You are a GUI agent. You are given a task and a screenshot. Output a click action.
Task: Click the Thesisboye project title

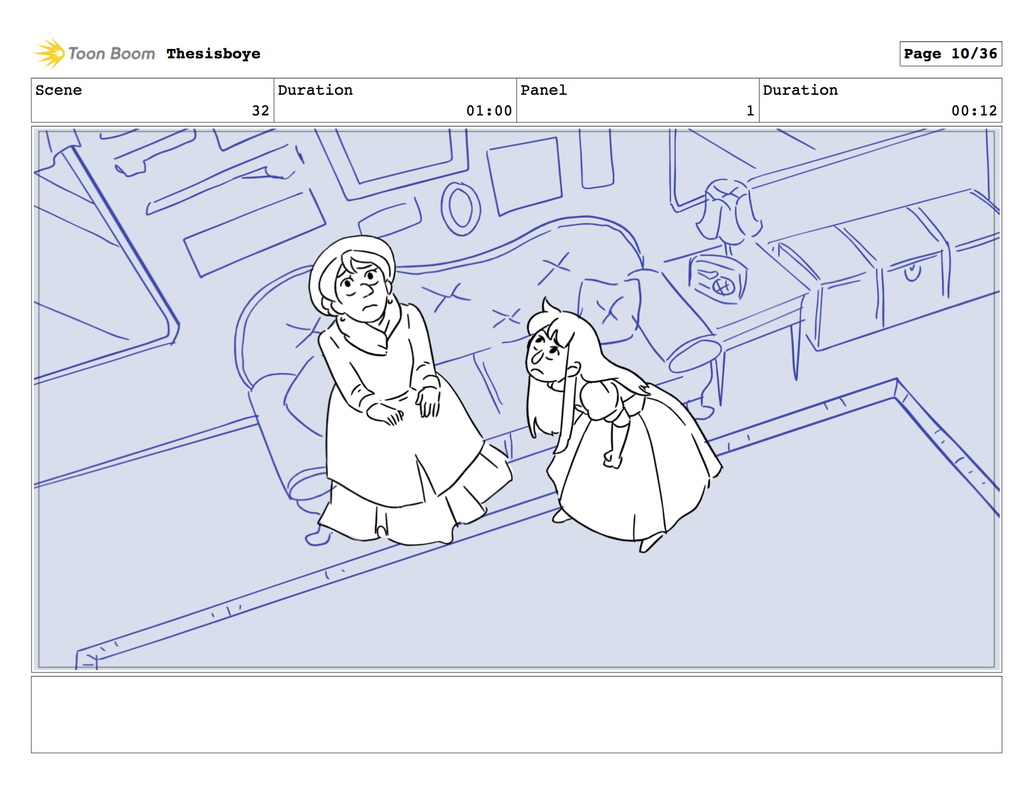coord(213,53)
